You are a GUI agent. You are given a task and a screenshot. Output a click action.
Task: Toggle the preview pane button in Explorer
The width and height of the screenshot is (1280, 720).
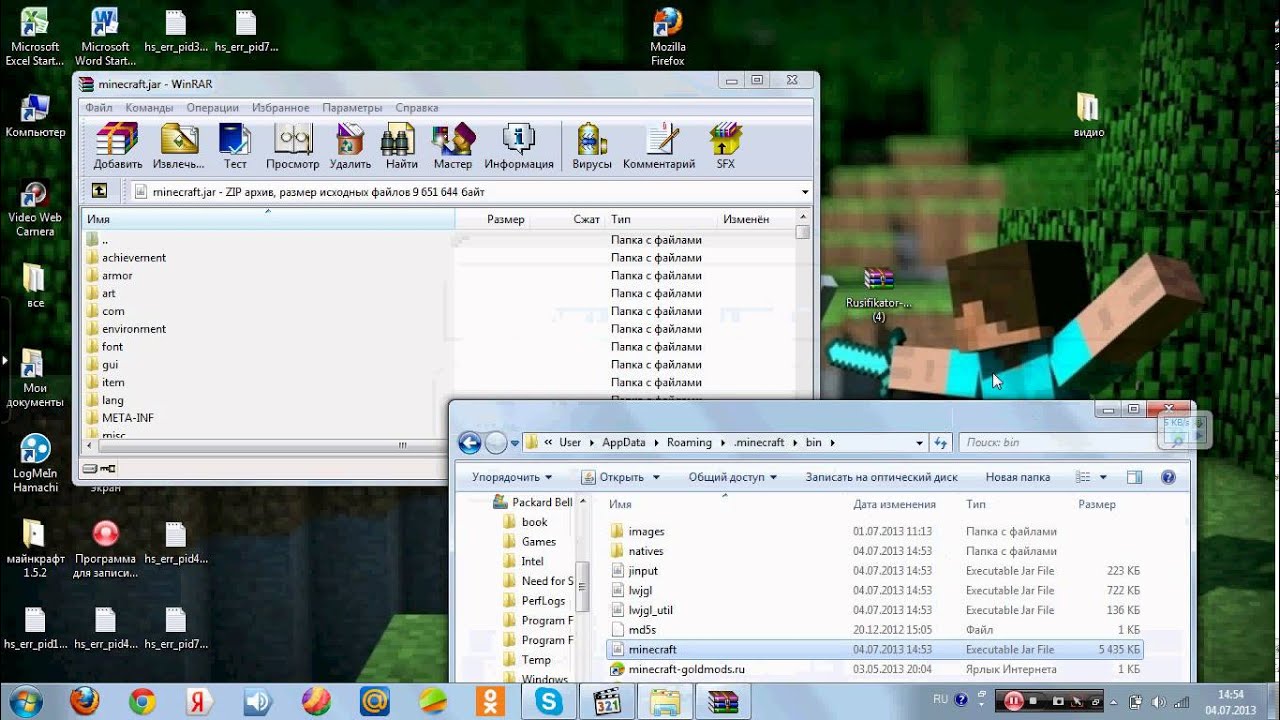coord(1134,477)
